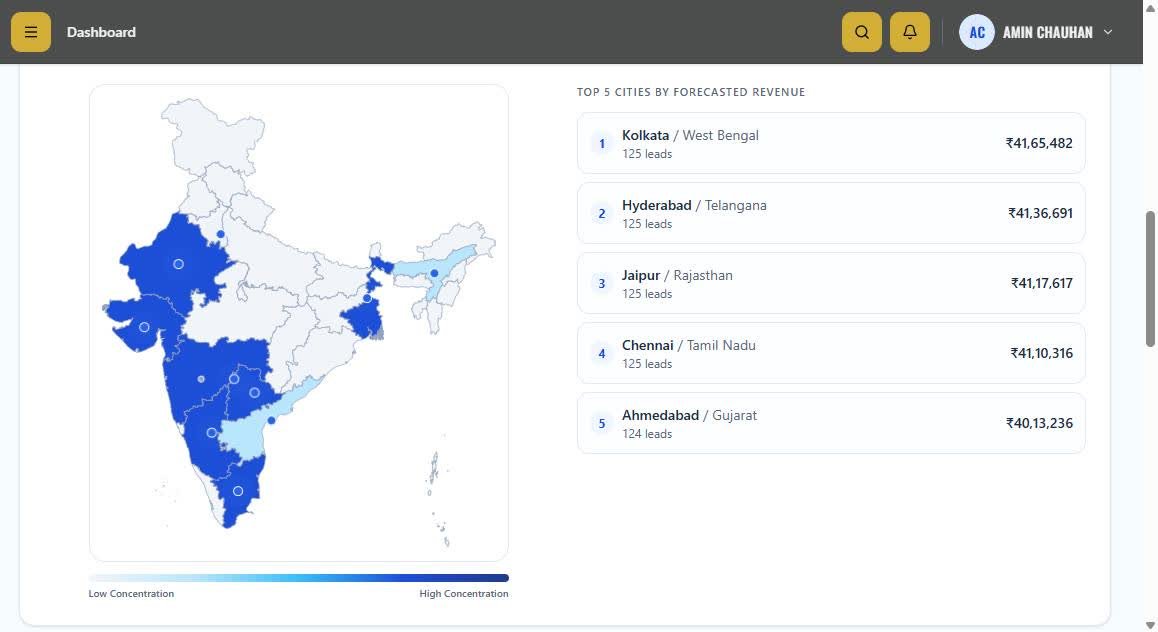Click the 124 leads text
1158x632 pixels.
647,434
